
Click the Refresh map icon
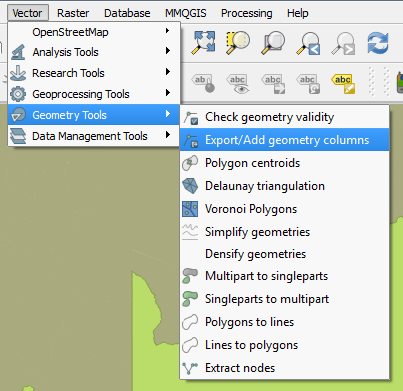click(378, 43)
